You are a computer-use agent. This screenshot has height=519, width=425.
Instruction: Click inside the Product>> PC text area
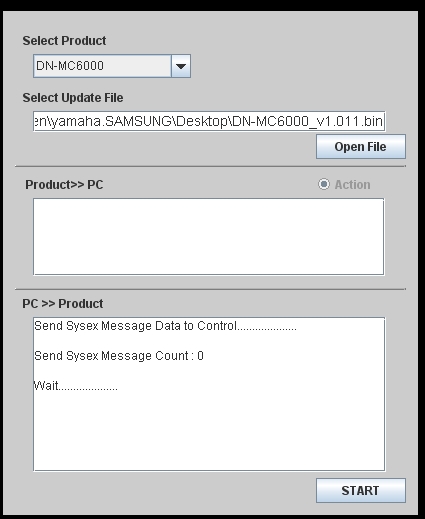pos(209,237)
